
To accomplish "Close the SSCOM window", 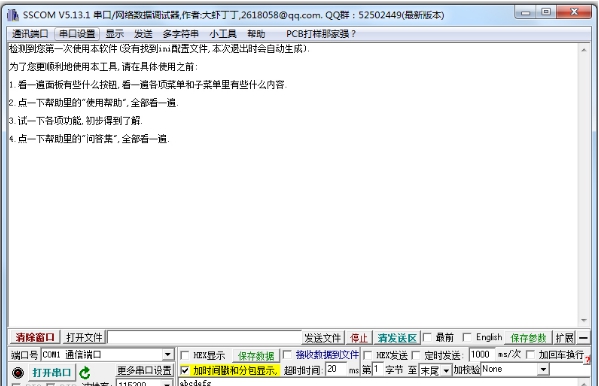I will (x=574, y=12).
